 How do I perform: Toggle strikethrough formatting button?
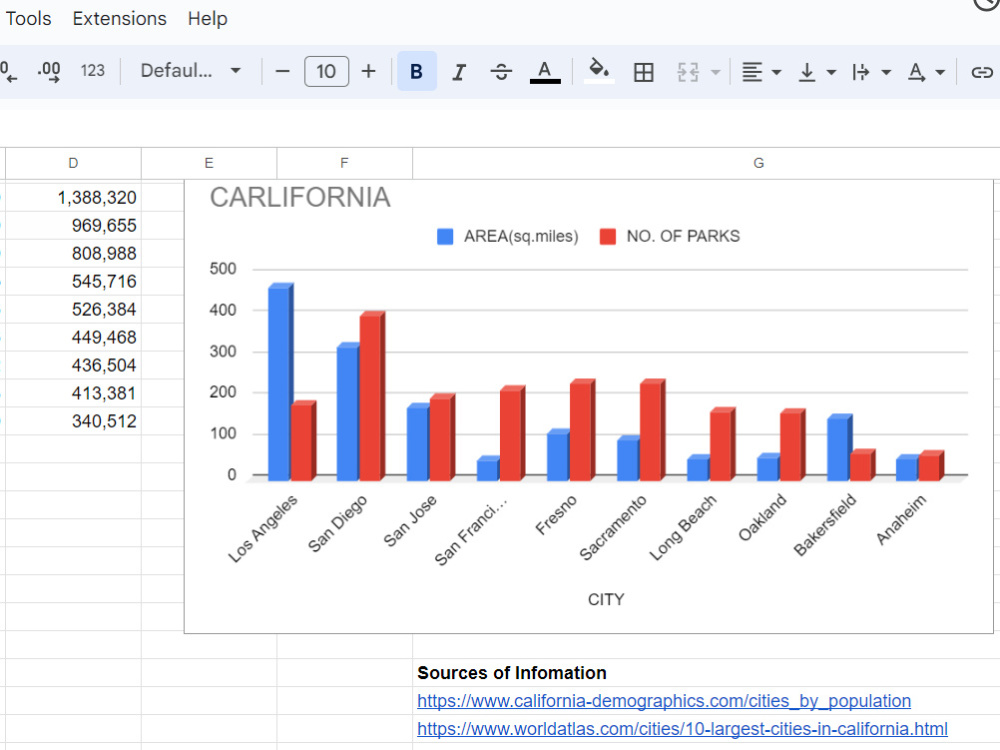pos(501,71)
